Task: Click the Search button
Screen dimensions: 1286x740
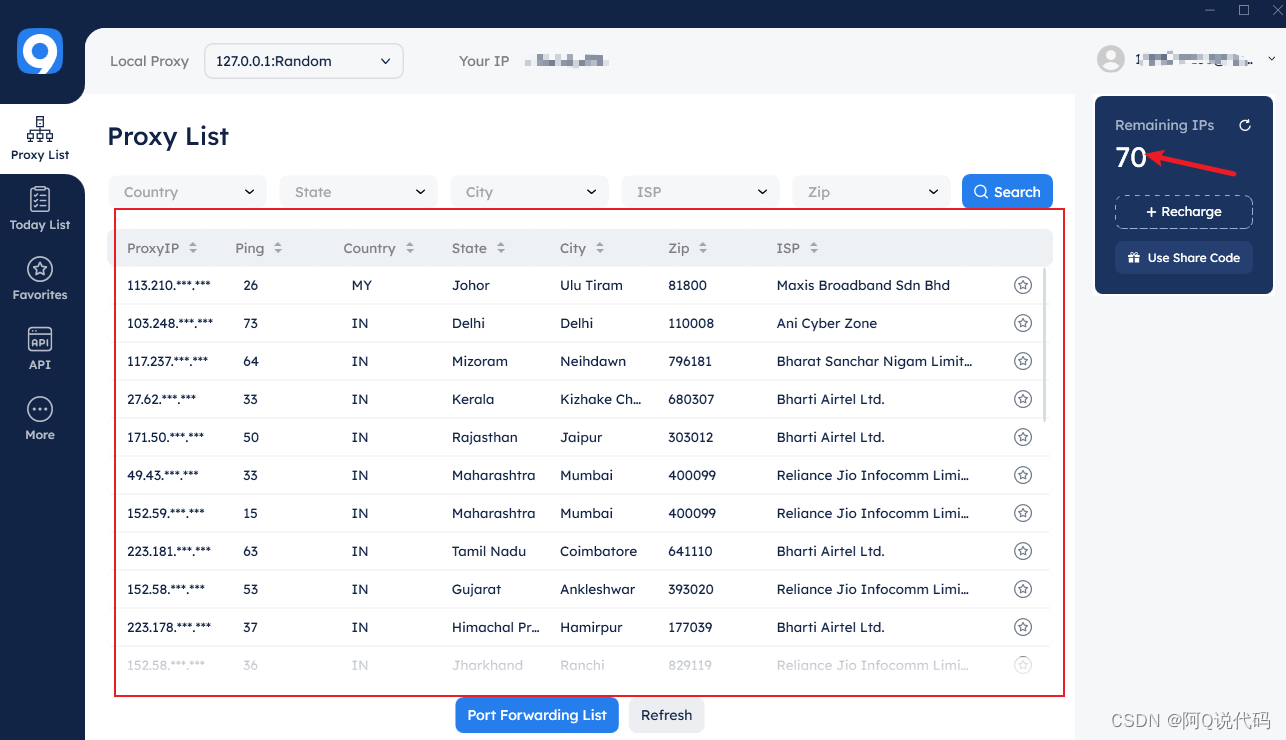Action: tap(1007, 192)
